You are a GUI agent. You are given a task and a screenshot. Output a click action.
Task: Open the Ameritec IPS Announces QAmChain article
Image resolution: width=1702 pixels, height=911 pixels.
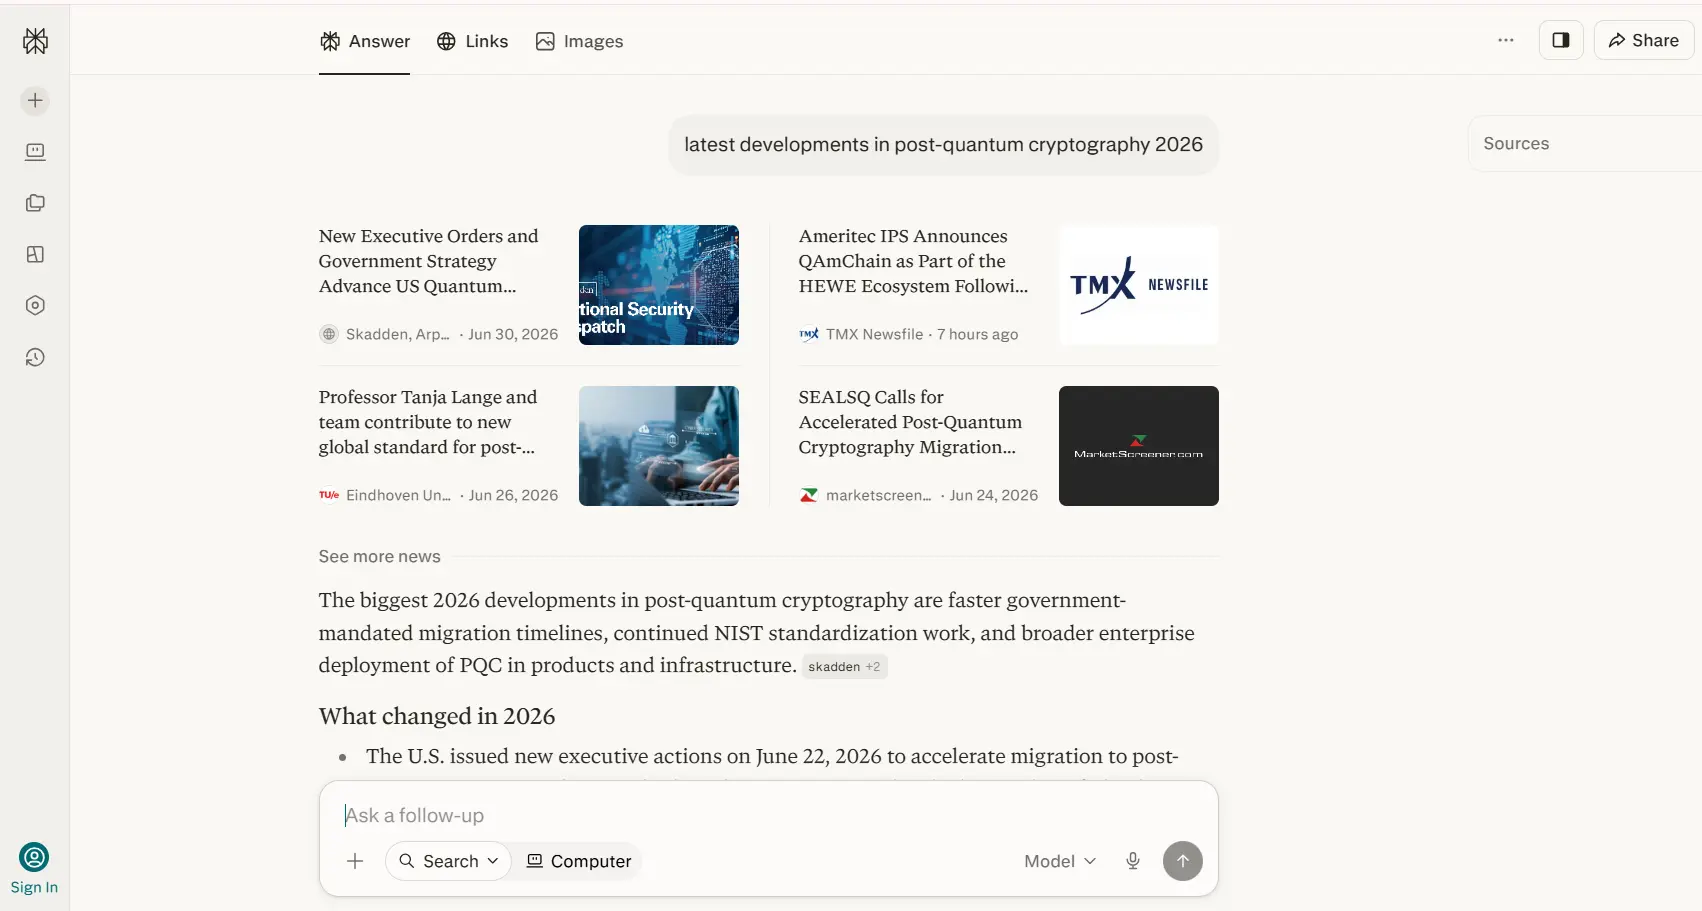913,261
